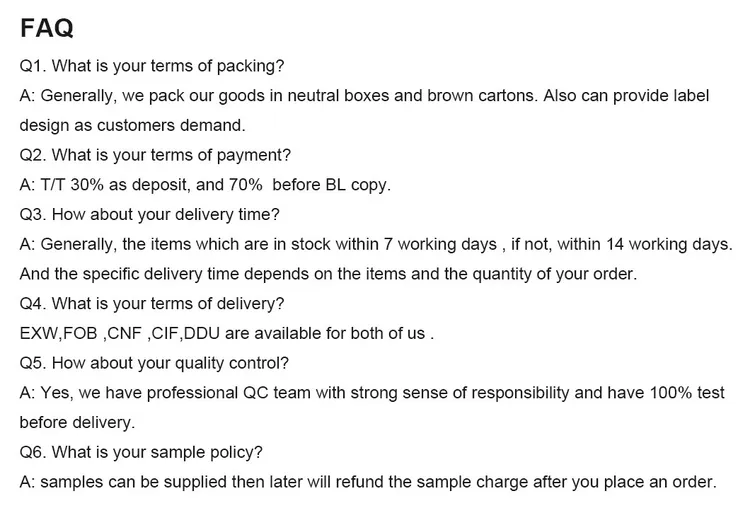Viewport: 750px width, 525px height.
Task: Click question Q5 about quality control
Action: 154,363
